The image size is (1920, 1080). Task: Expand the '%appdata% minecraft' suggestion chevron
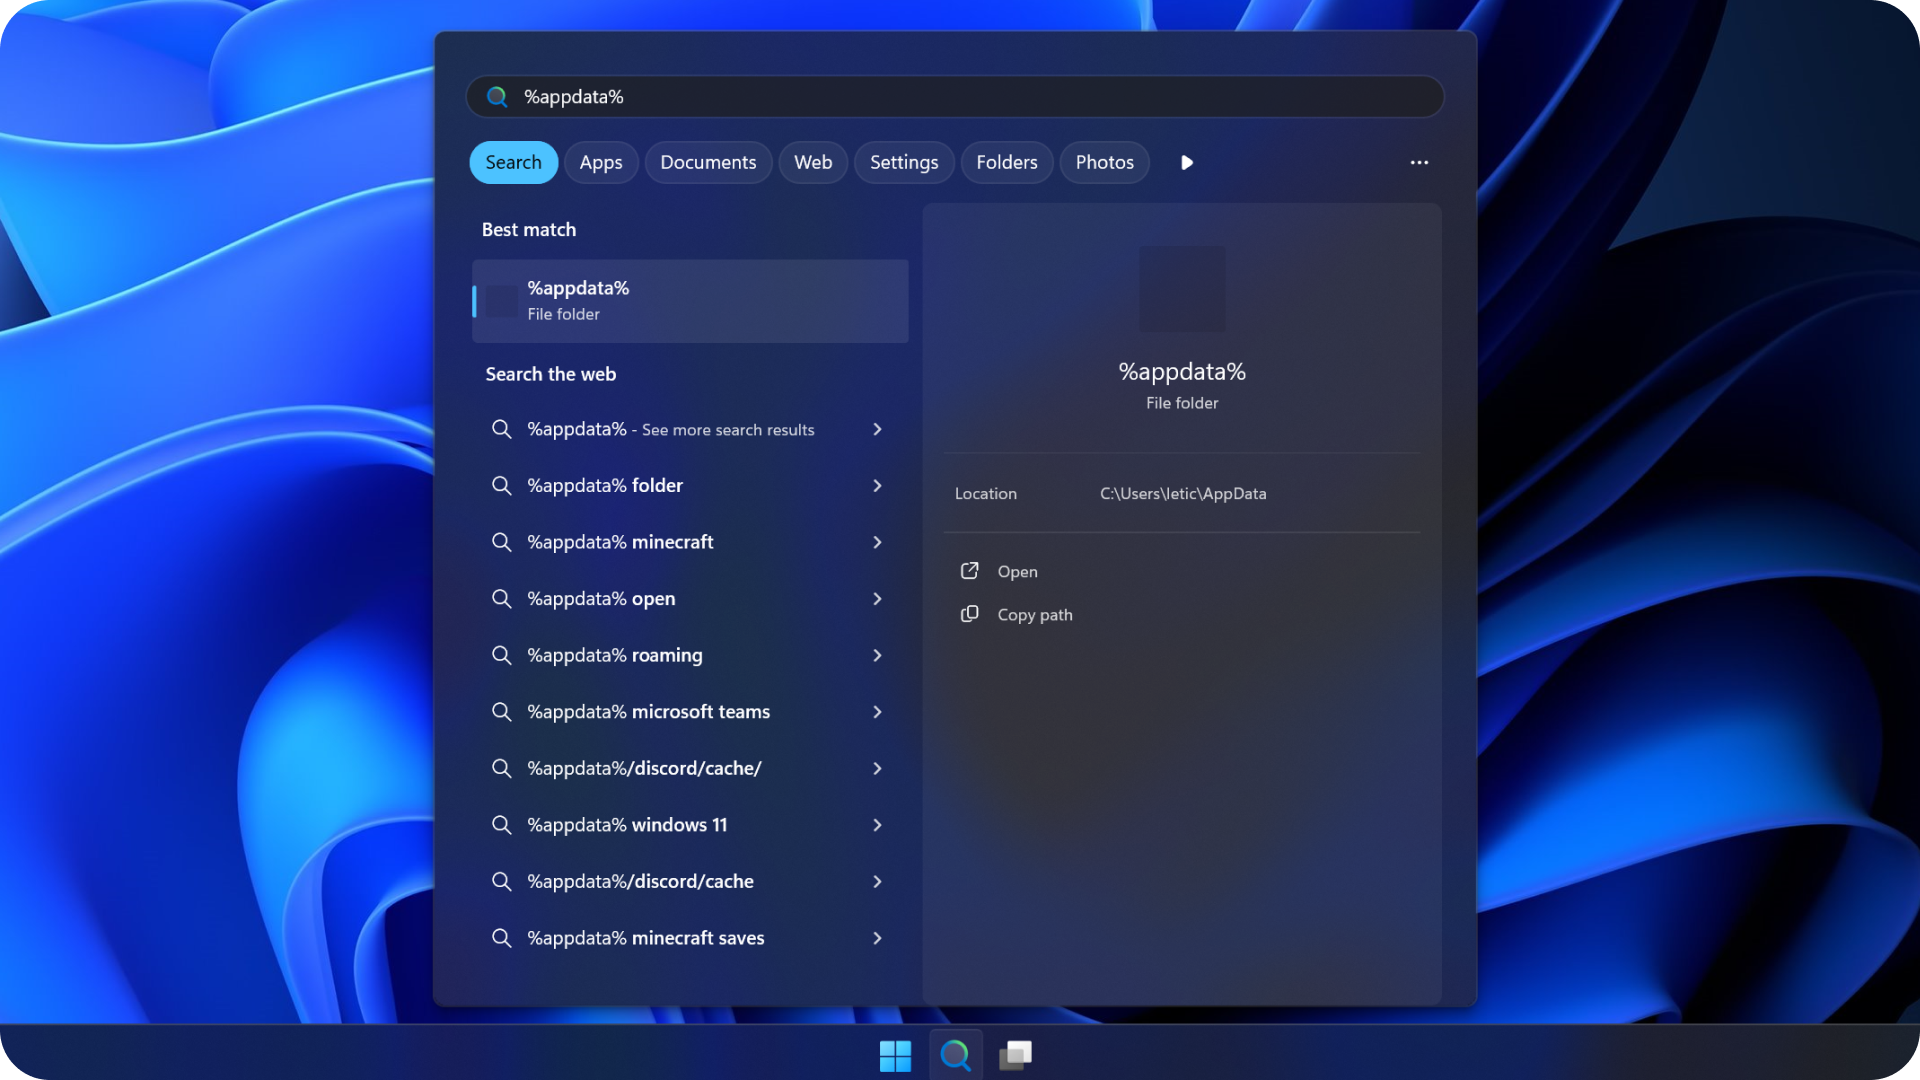point(877,542)
